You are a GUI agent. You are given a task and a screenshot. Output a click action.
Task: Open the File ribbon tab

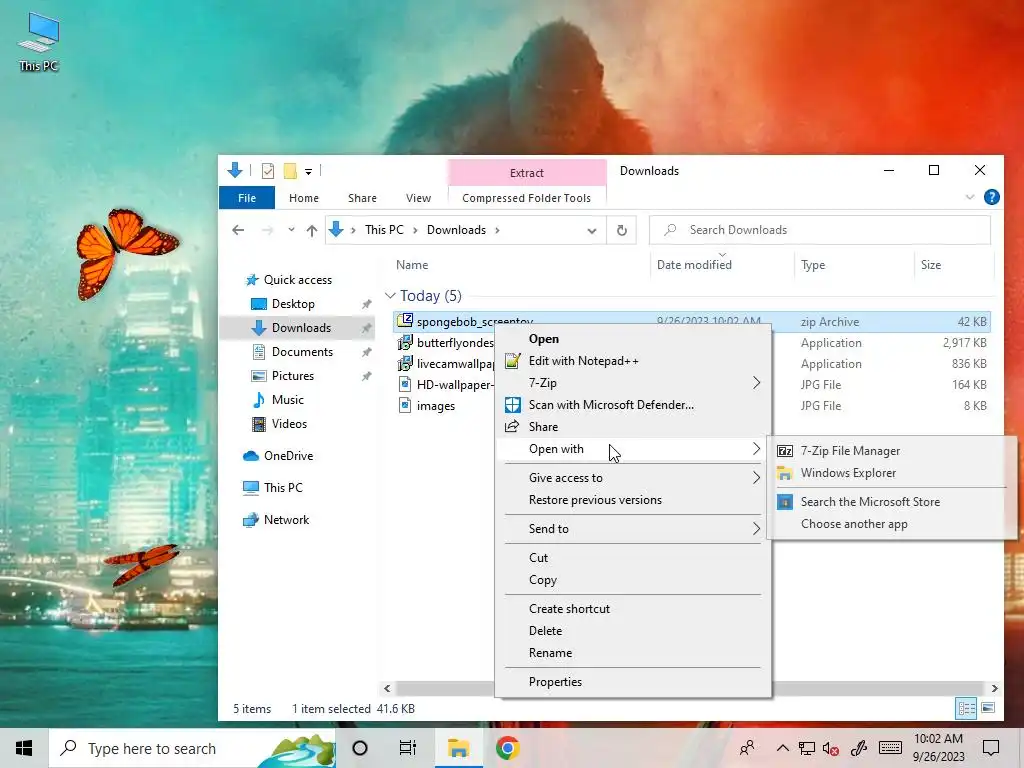(247, 198)
